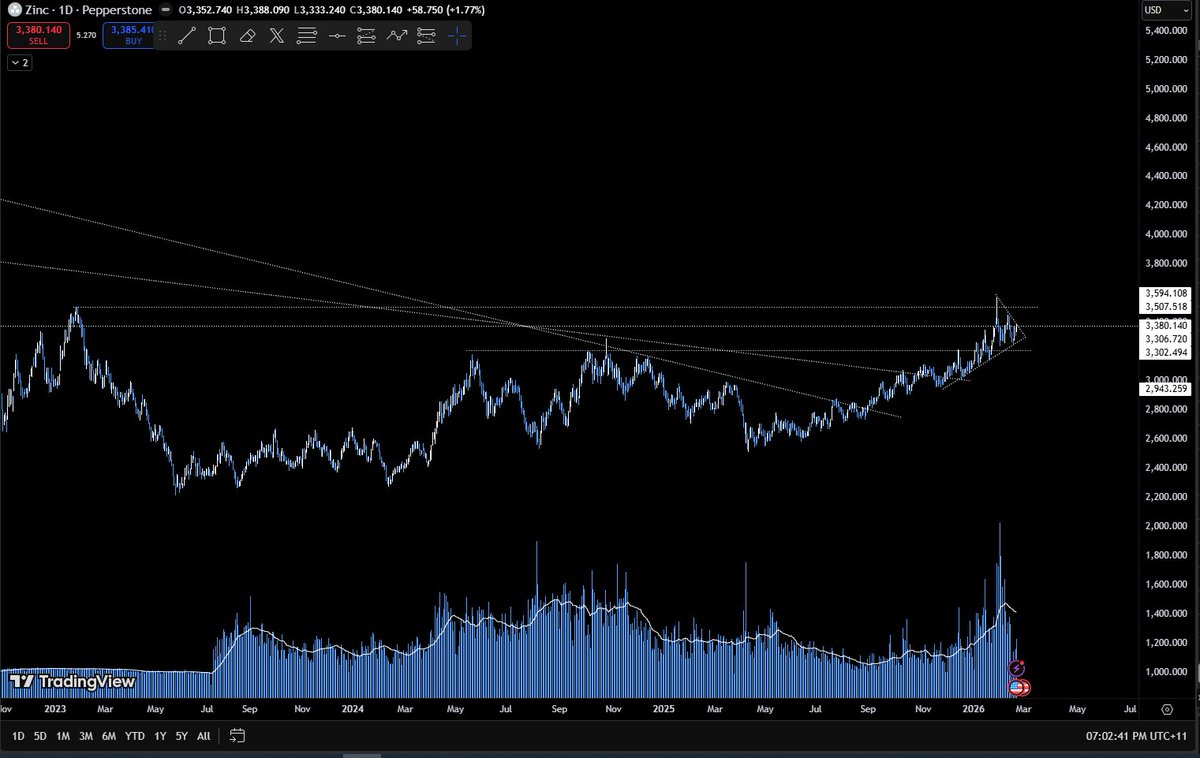The image size is (1200, 758).
Task: Open the USD currency dropdown
Action: pyautogui.click(x=1168, y=10)
